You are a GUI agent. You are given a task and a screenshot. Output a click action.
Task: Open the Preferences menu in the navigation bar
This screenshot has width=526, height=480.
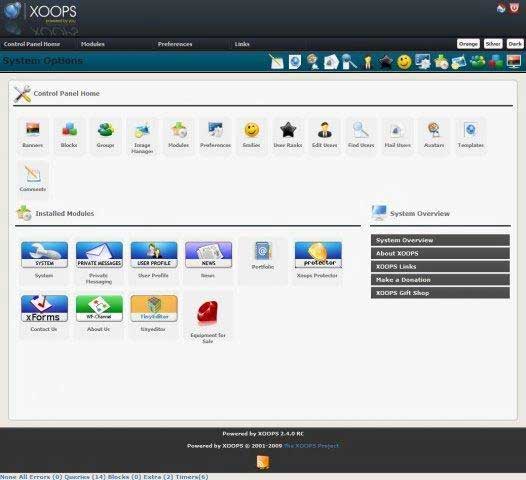175,44
